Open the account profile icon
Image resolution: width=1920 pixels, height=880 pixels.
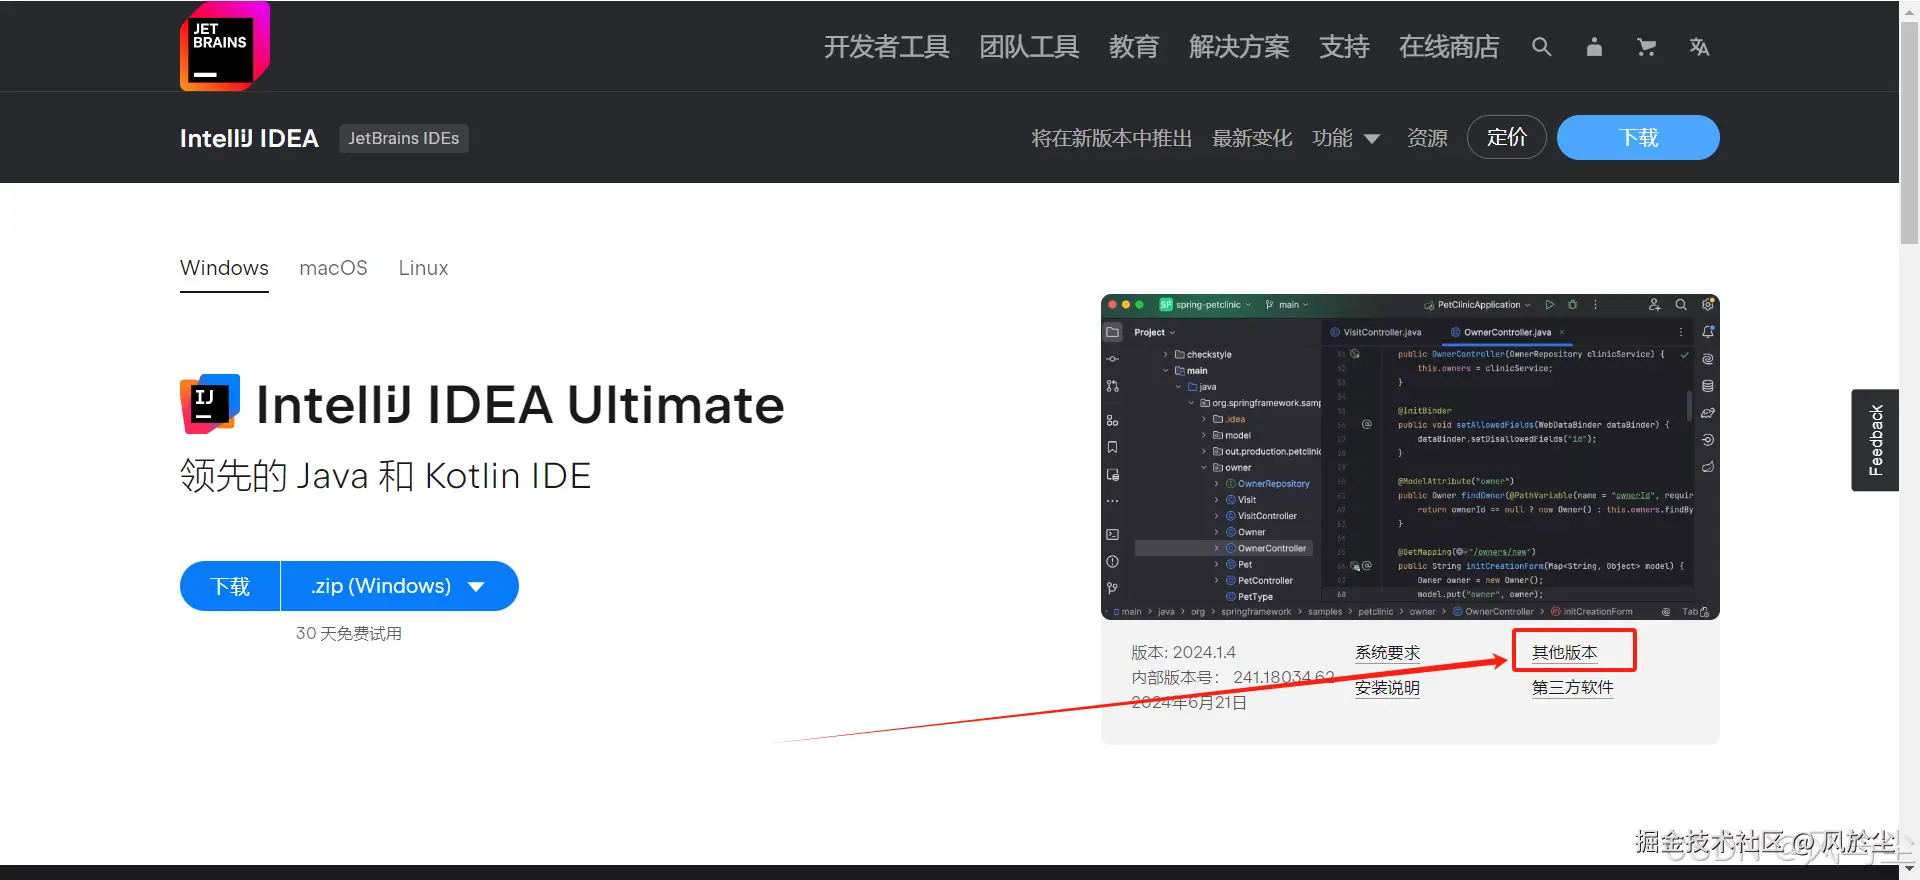coord(1594,47)
